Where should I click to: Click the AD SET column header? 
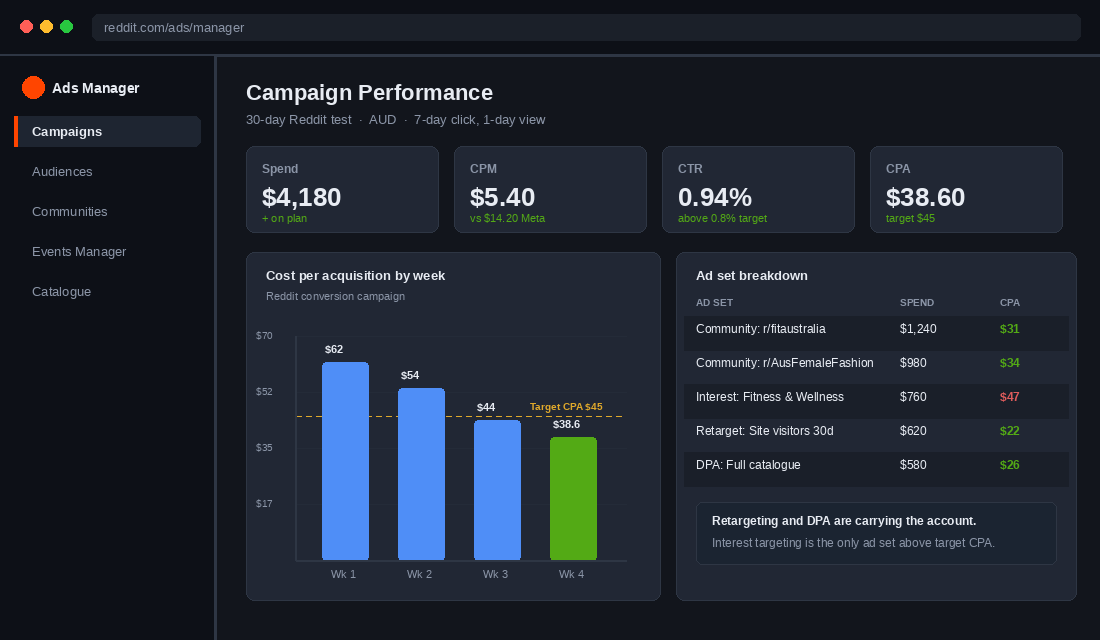(714, 302)
